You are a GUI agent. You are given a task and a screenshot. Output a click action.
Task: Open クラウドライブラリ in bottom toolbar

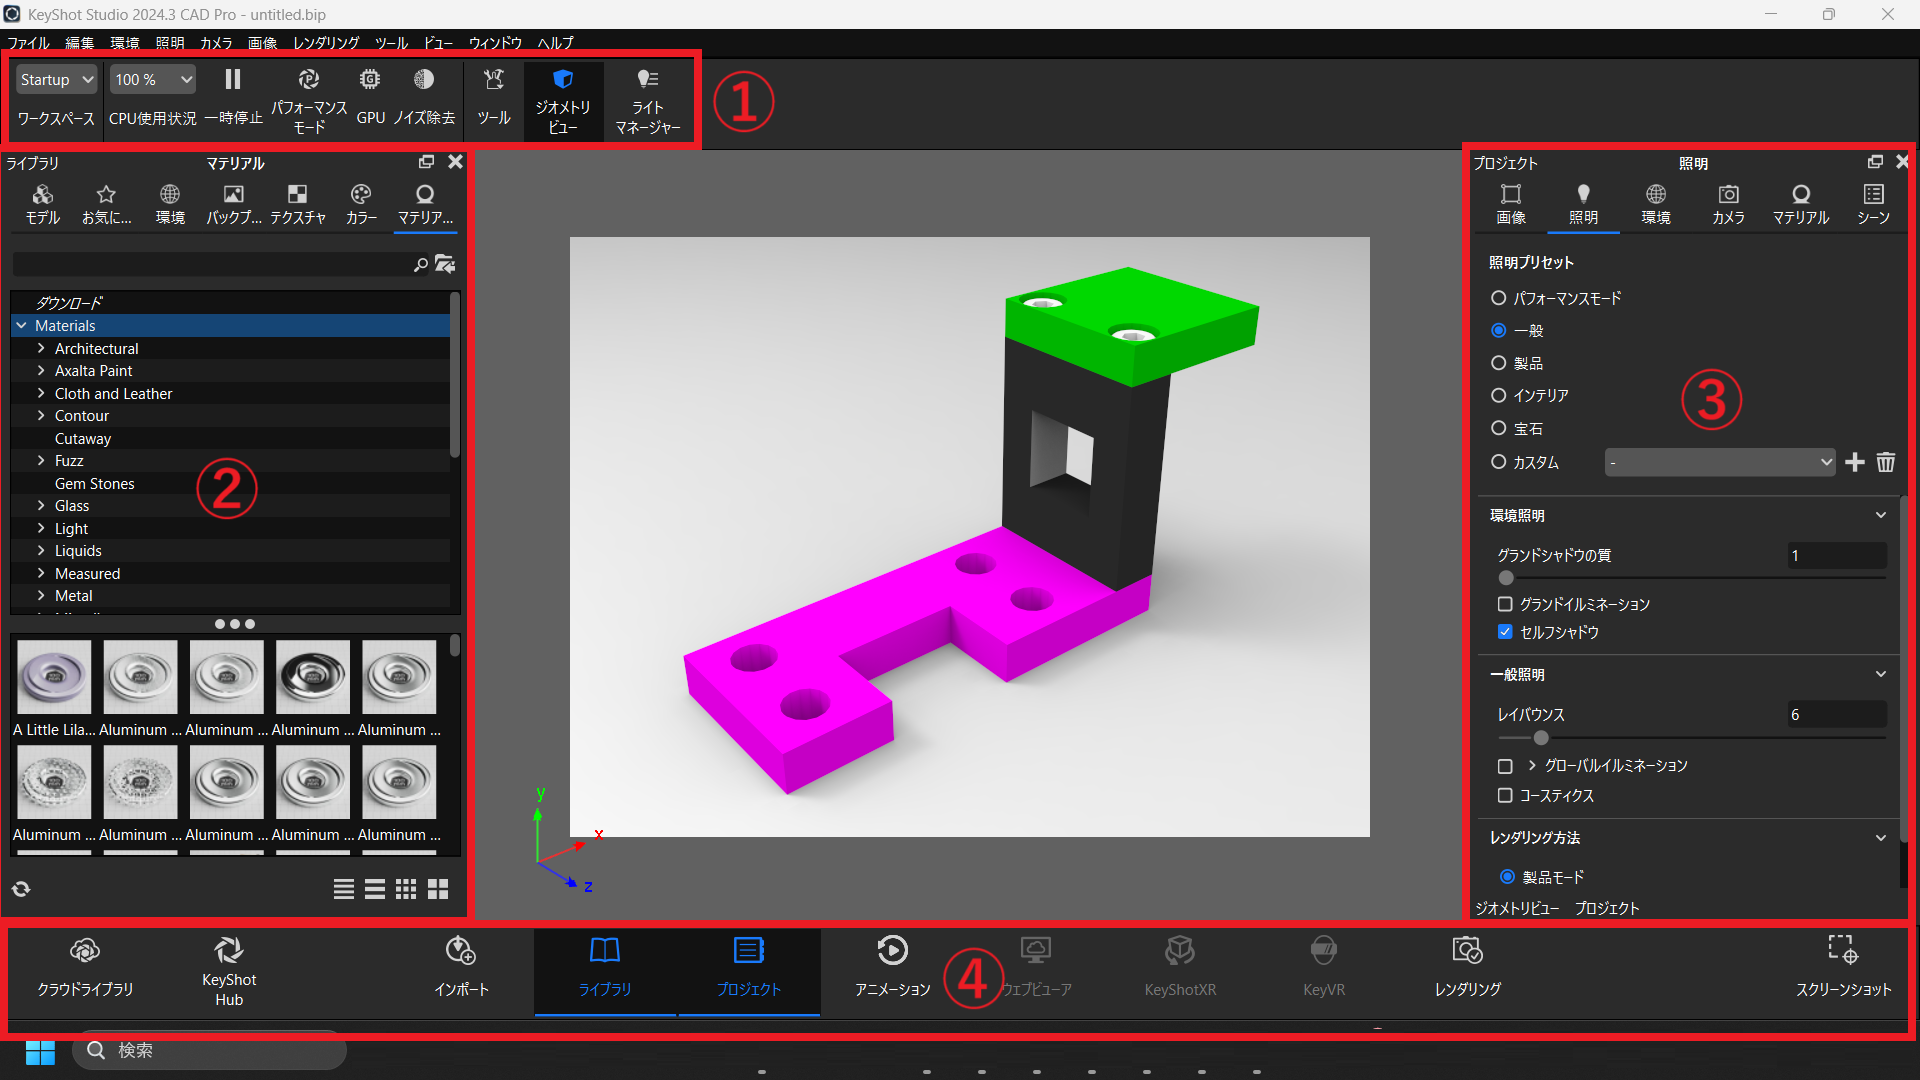(85, 968)
